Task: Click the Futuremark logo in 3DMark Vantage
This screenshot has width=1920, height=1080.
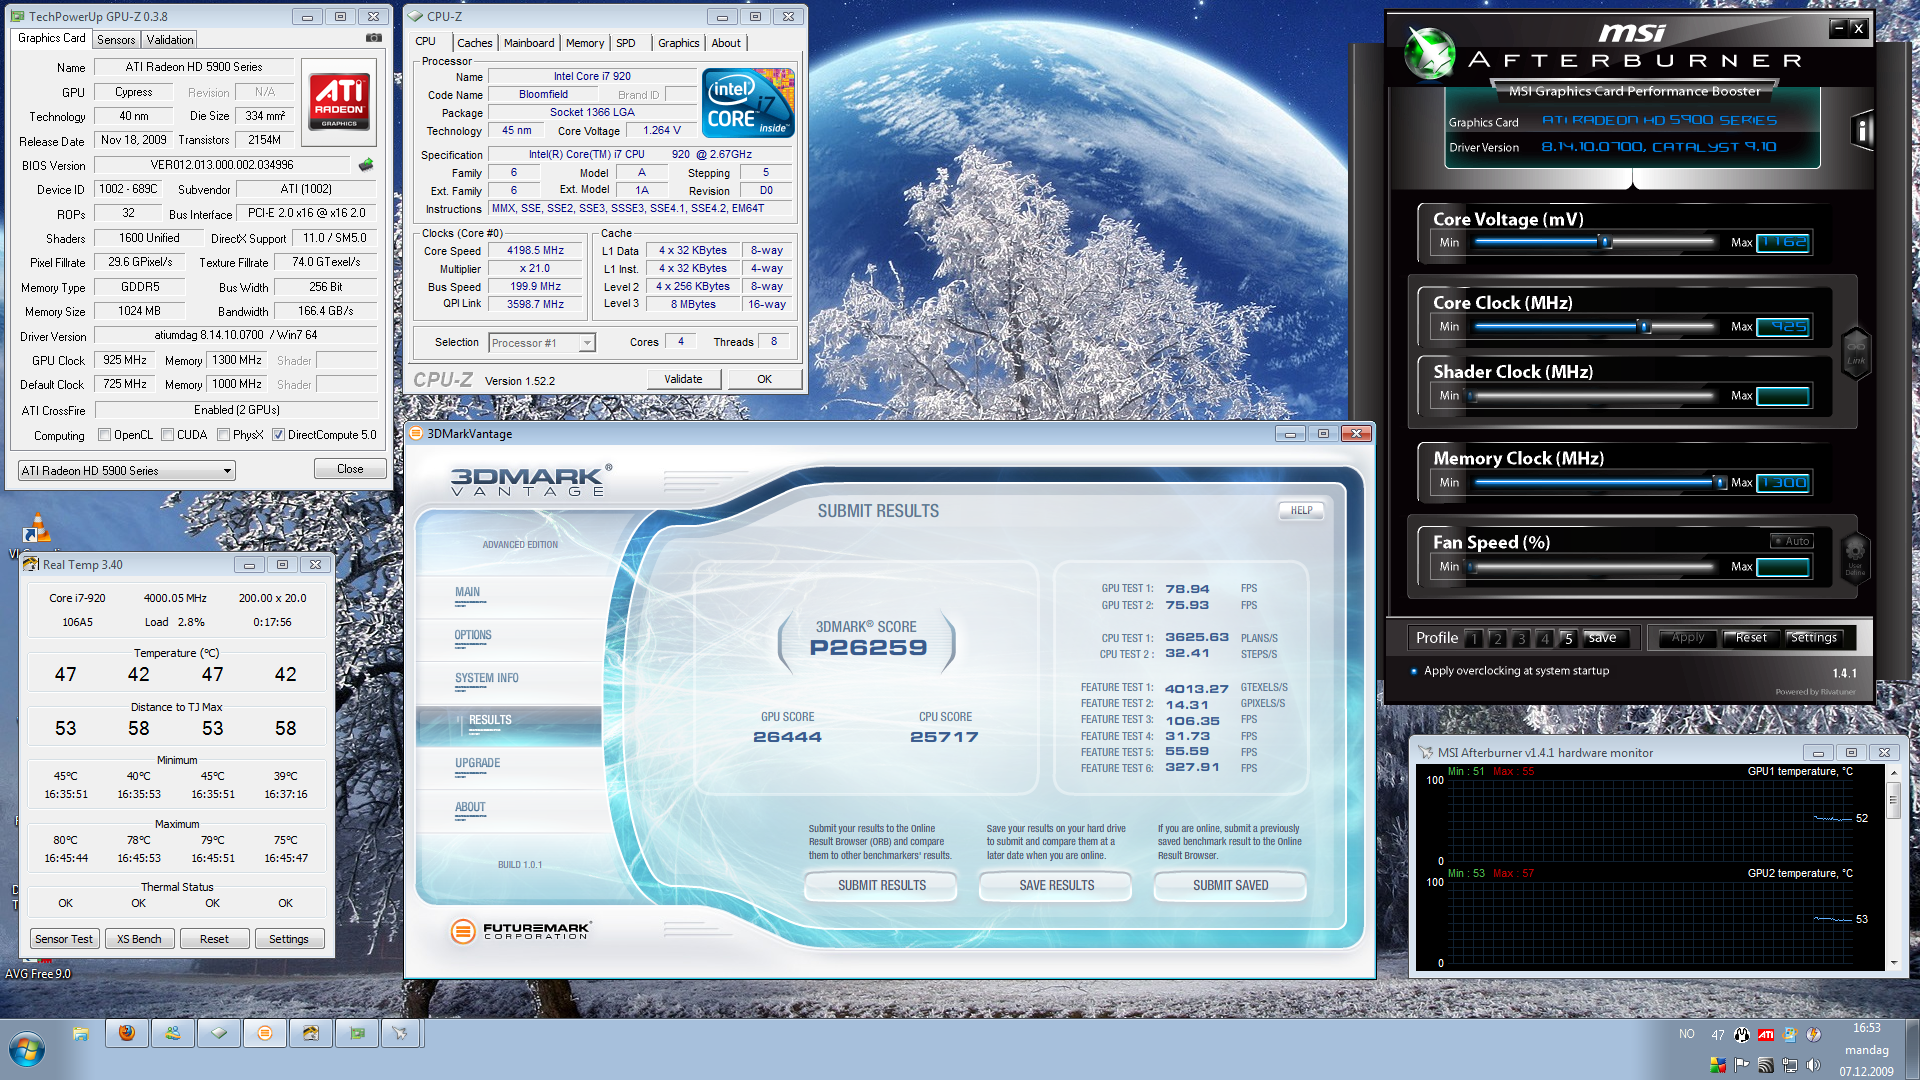Action: point(521,931)
